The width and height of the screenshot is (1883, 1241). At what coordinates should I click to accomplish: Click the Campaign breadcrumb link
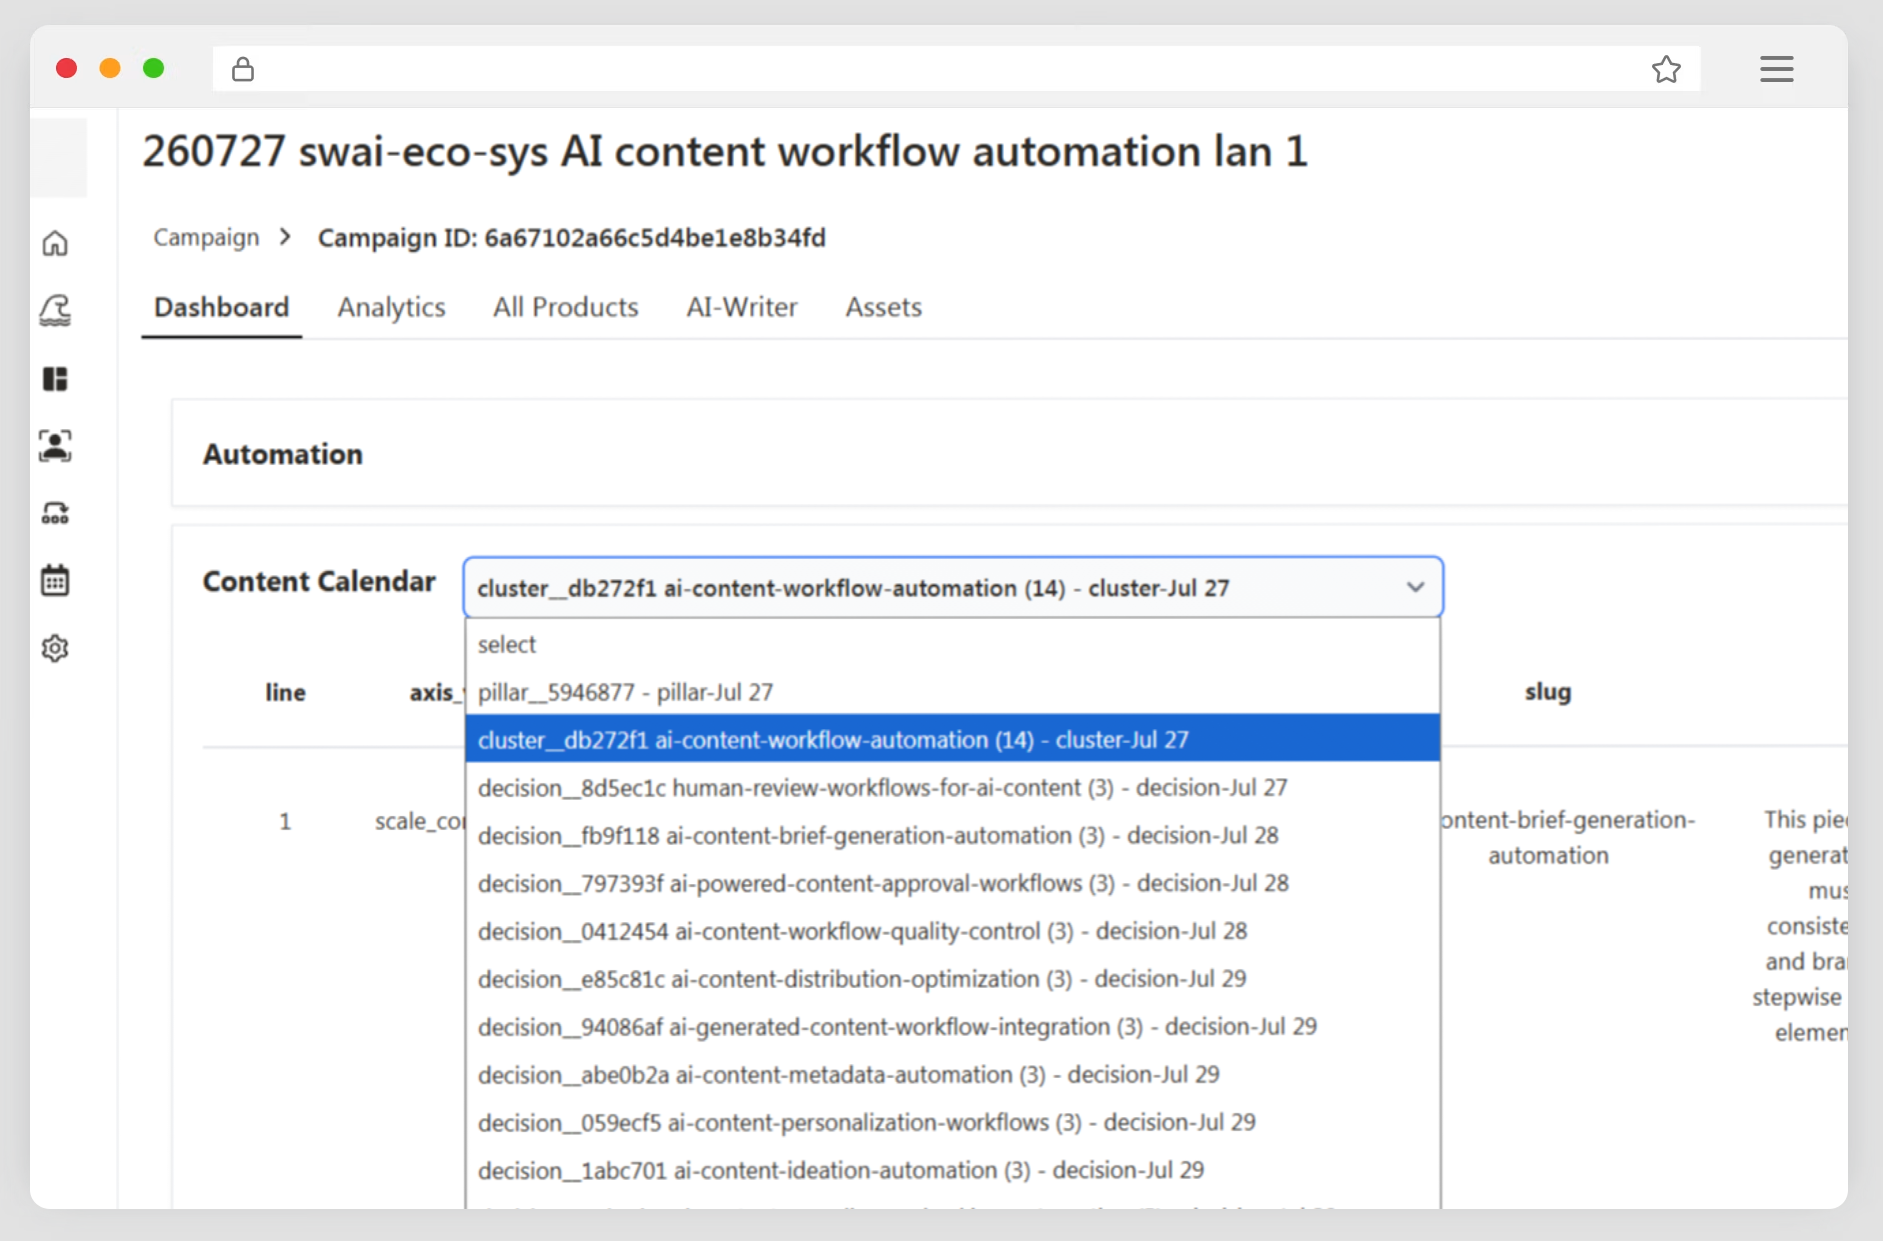(206, 237)
